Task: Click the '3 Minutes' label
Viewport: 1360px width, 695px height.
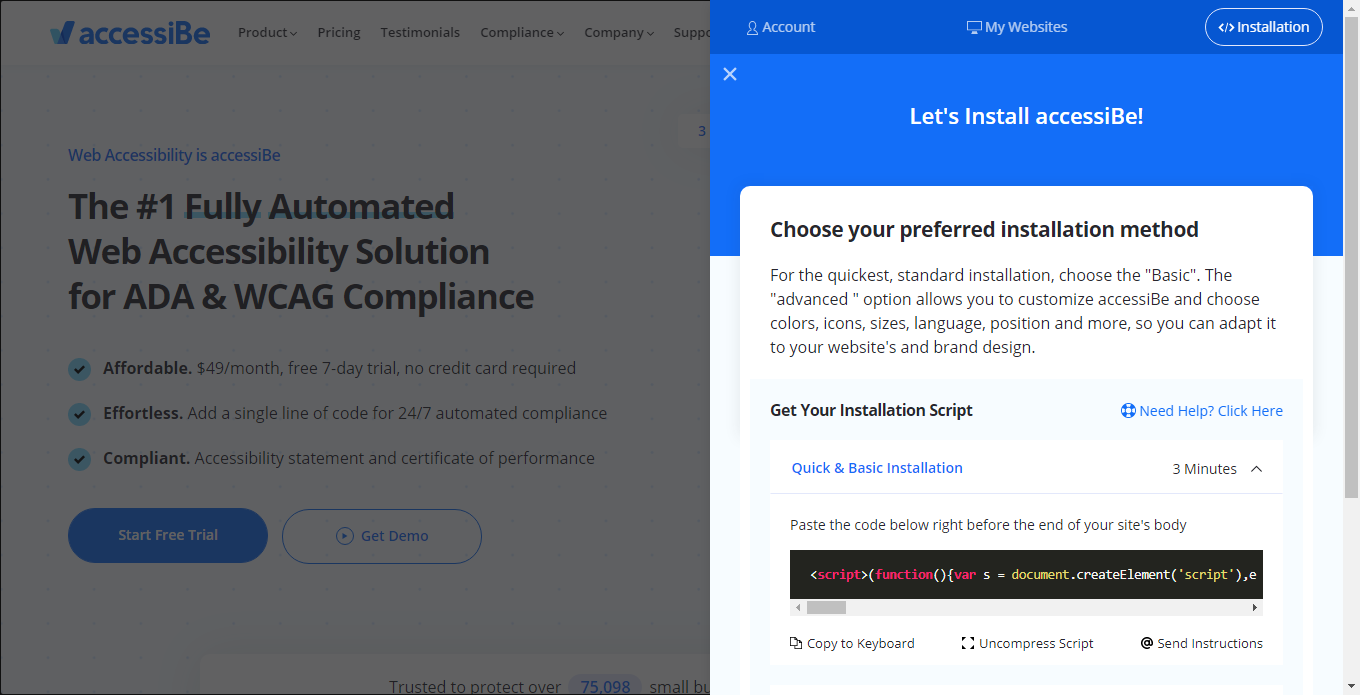Action: coord(1204,469)
